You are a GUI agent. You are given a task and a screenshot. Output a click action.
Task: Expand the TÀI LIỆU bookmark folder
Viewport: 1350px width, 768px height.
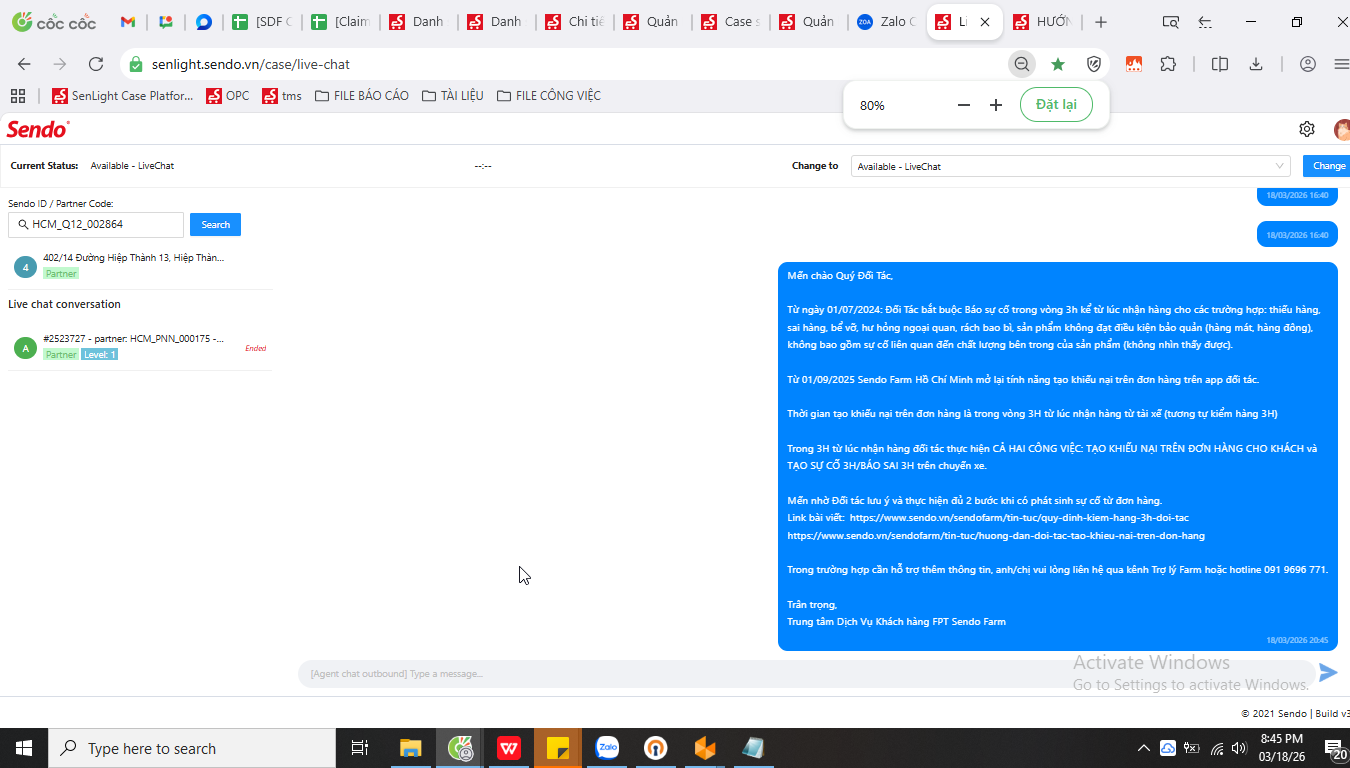(453, 96)
